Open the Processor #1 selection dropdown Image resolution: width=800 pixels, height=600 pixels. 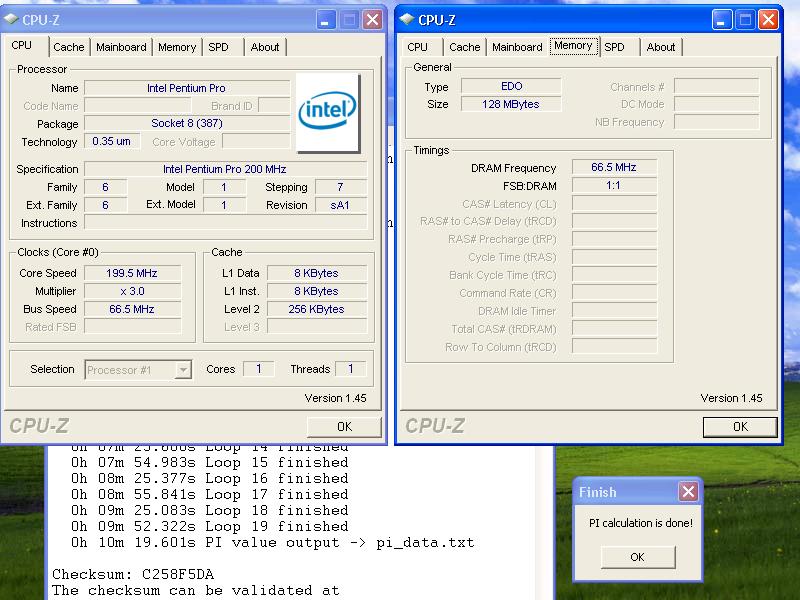pyautogui.click(x=183, y=369)
